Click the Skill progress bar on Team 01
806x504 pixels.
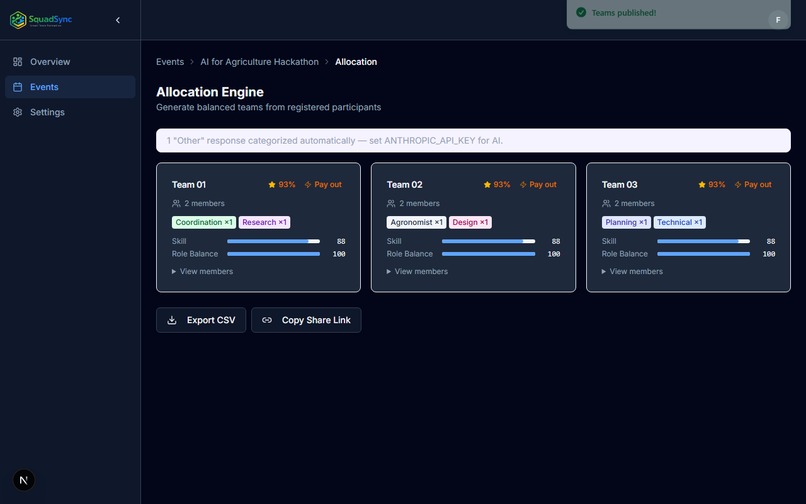tap(273, 241)
